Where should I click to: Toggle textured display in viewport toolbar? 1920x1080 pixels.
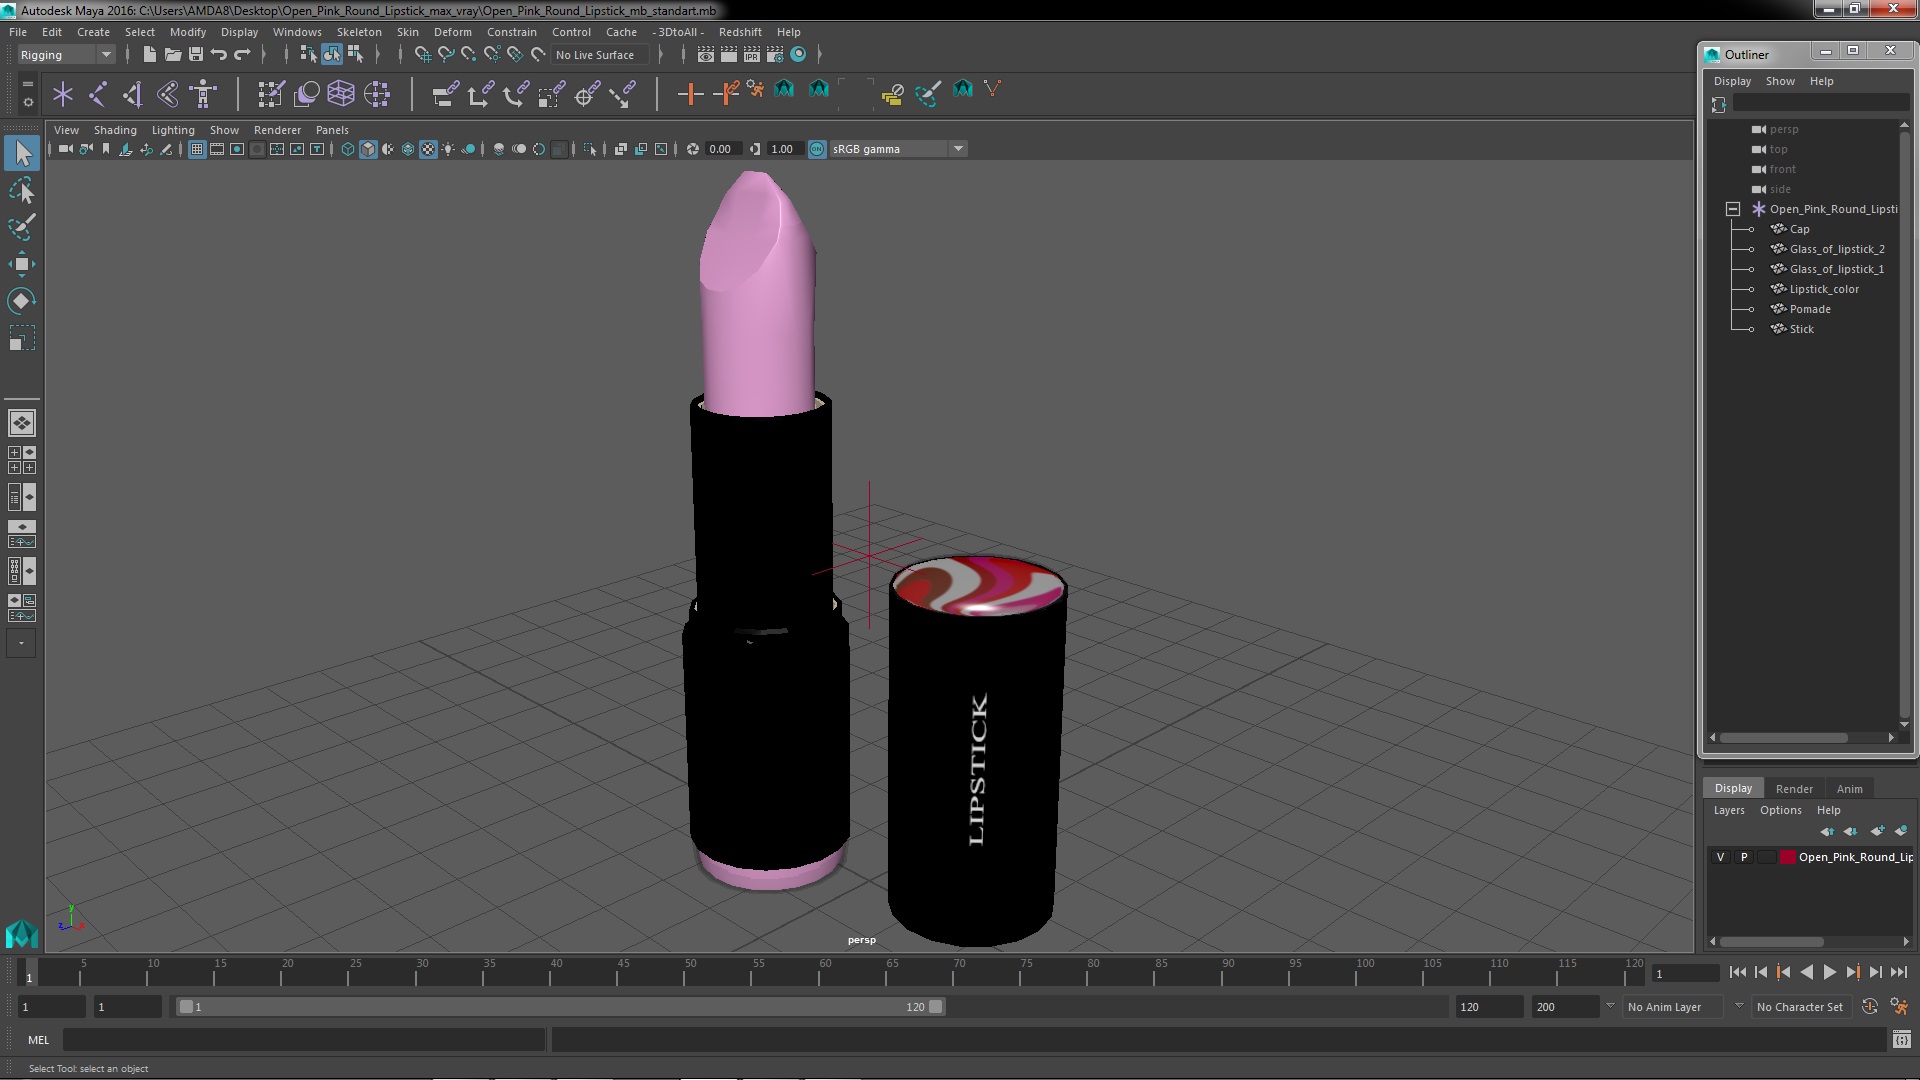(428, 149)
